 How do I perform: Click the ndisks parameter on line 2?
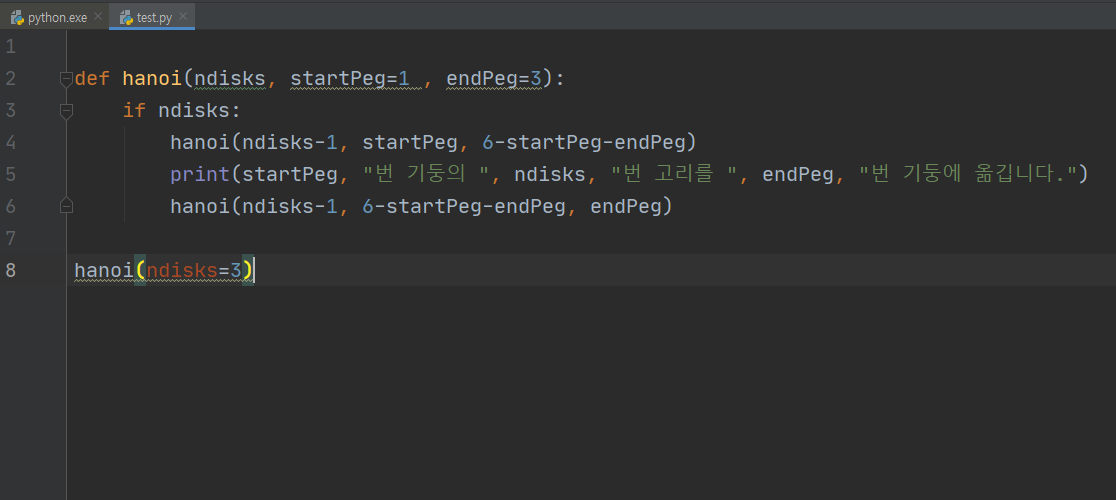[230, 78]
